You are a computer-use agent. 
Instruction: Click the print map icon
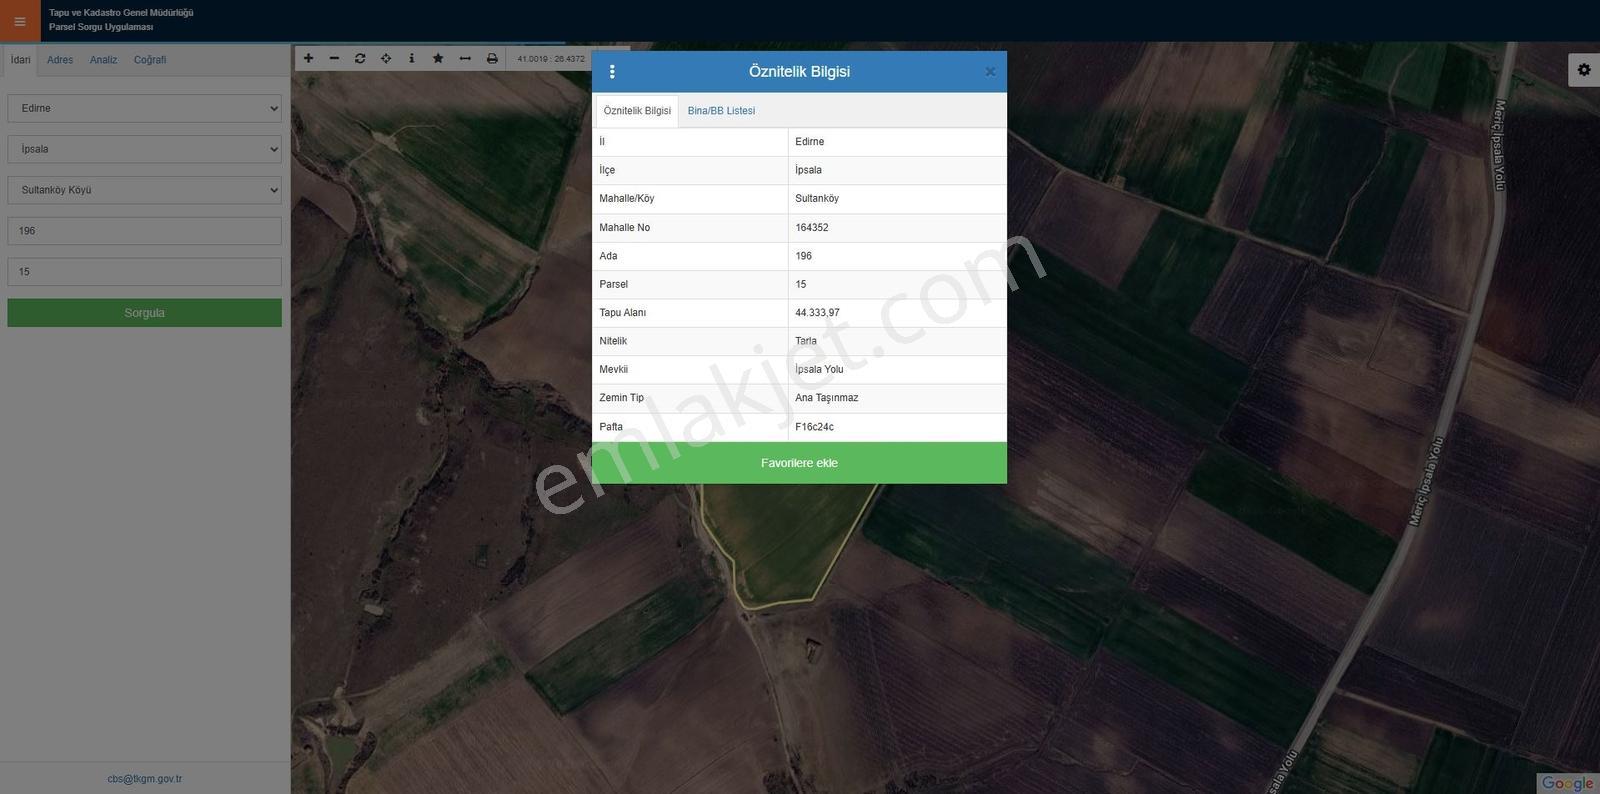coord(492,59)
